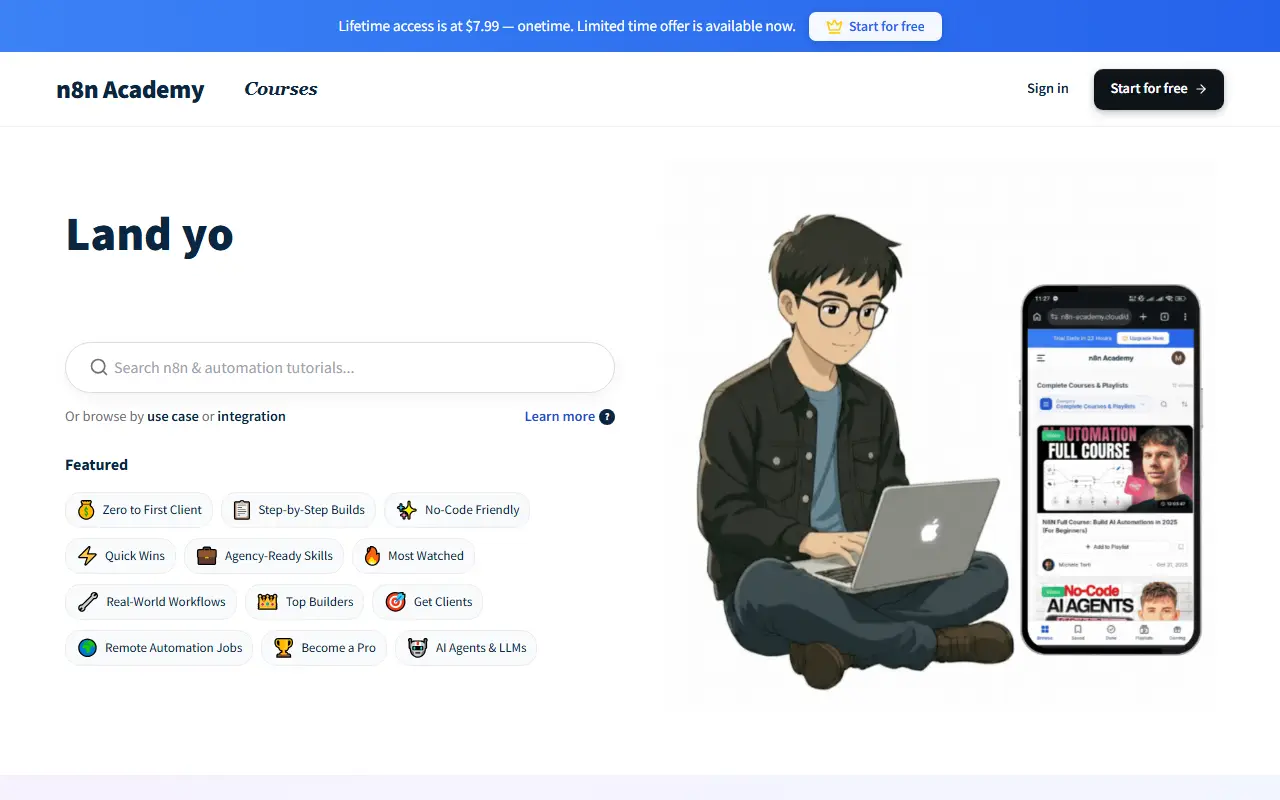1280x800 pixels.
Task: Browse by integration link
Action: click(252, 417)
